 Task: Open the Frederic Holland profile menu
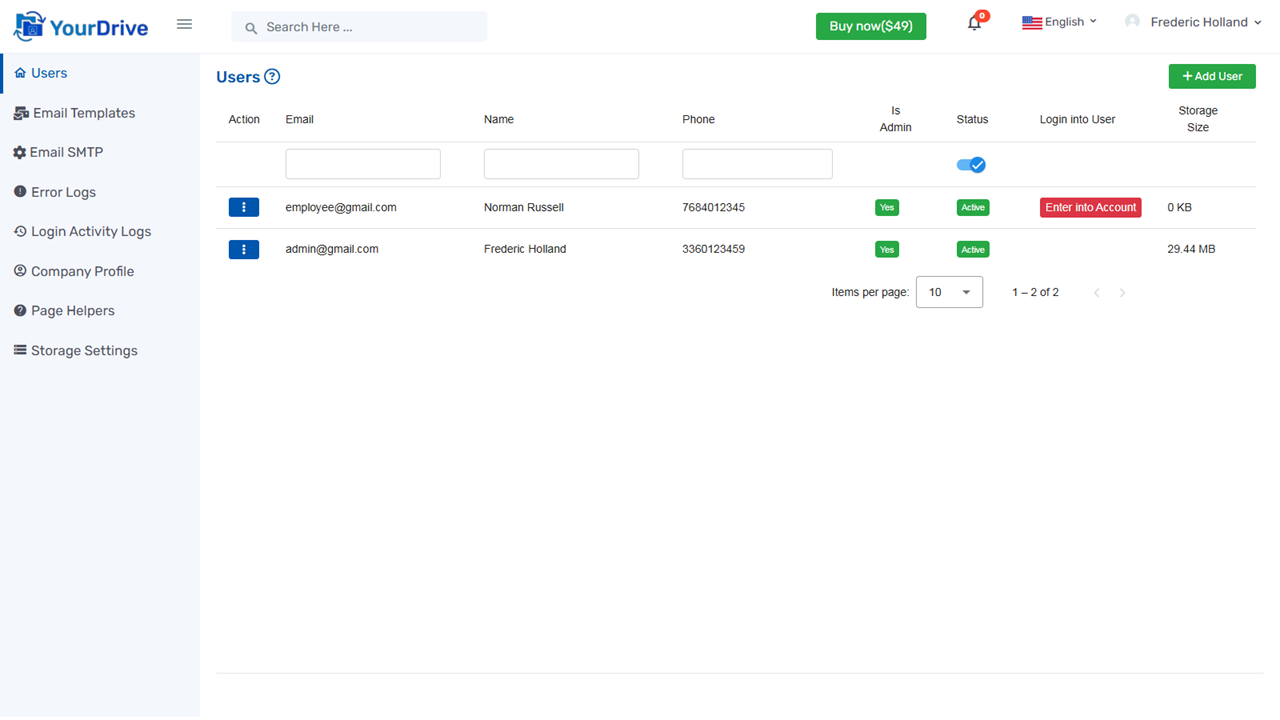coord(1193,21)
